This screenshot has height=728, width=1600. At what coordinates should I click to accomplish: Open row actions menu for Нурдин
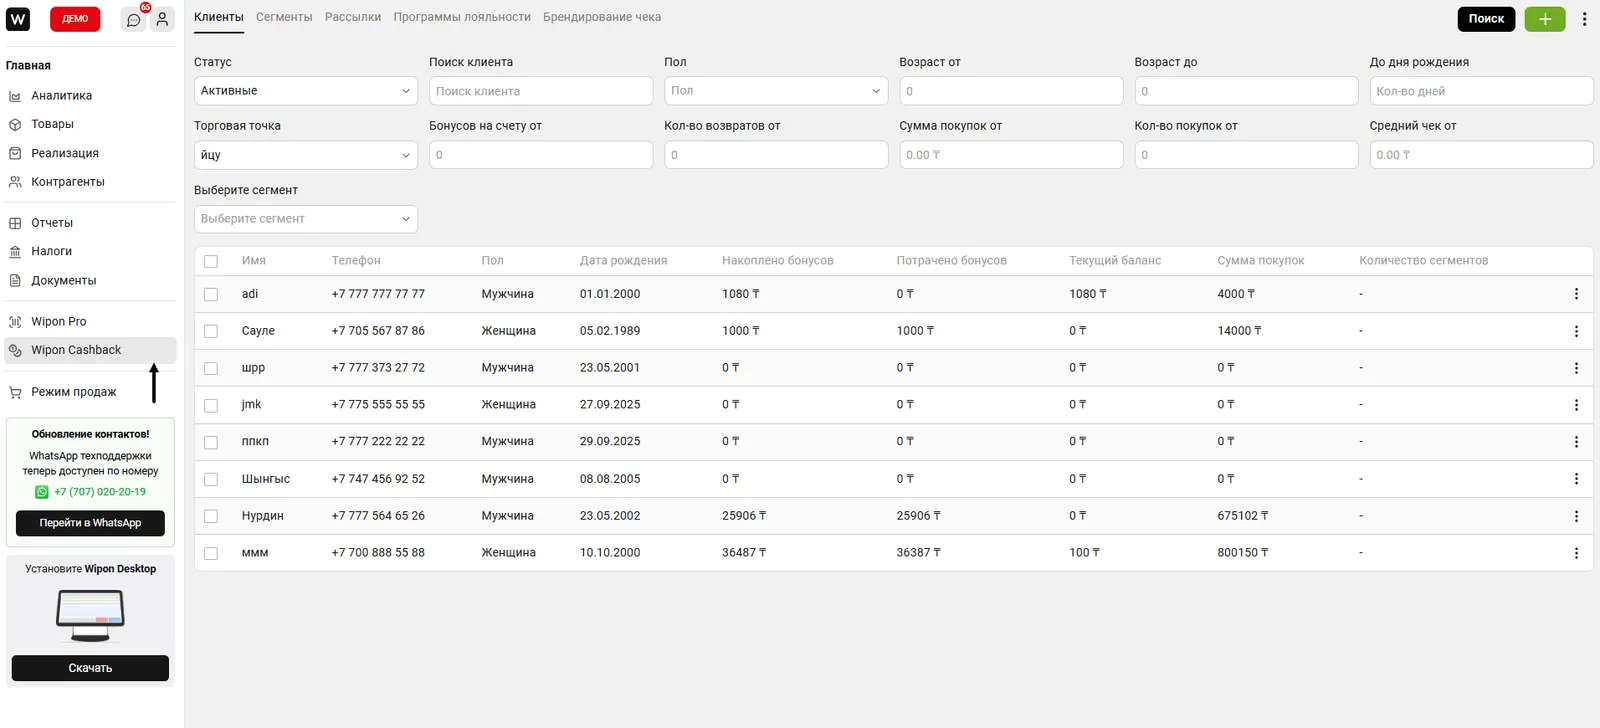click(x=1576, y=516)
